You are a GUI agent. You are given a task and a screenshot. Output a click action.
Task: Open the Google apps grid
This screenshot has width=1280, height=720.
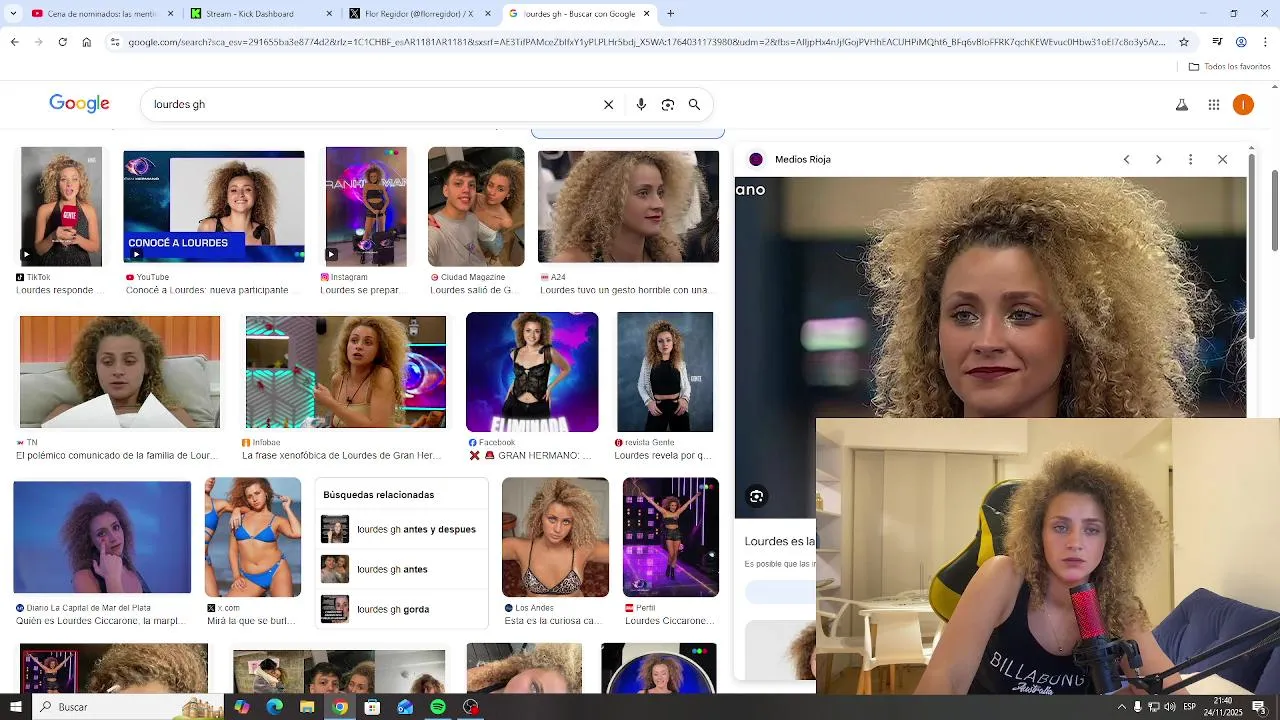click(1214, 104)
